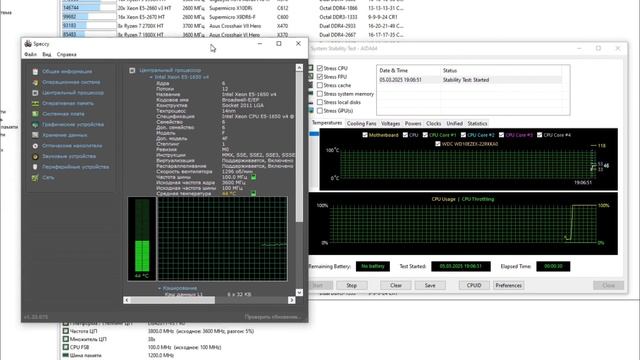Image resolution: width=640 pixels, height=360 pixels.
Task: Click scroll left arrow in Speccy panel
Action: click(x=127, y=300)
